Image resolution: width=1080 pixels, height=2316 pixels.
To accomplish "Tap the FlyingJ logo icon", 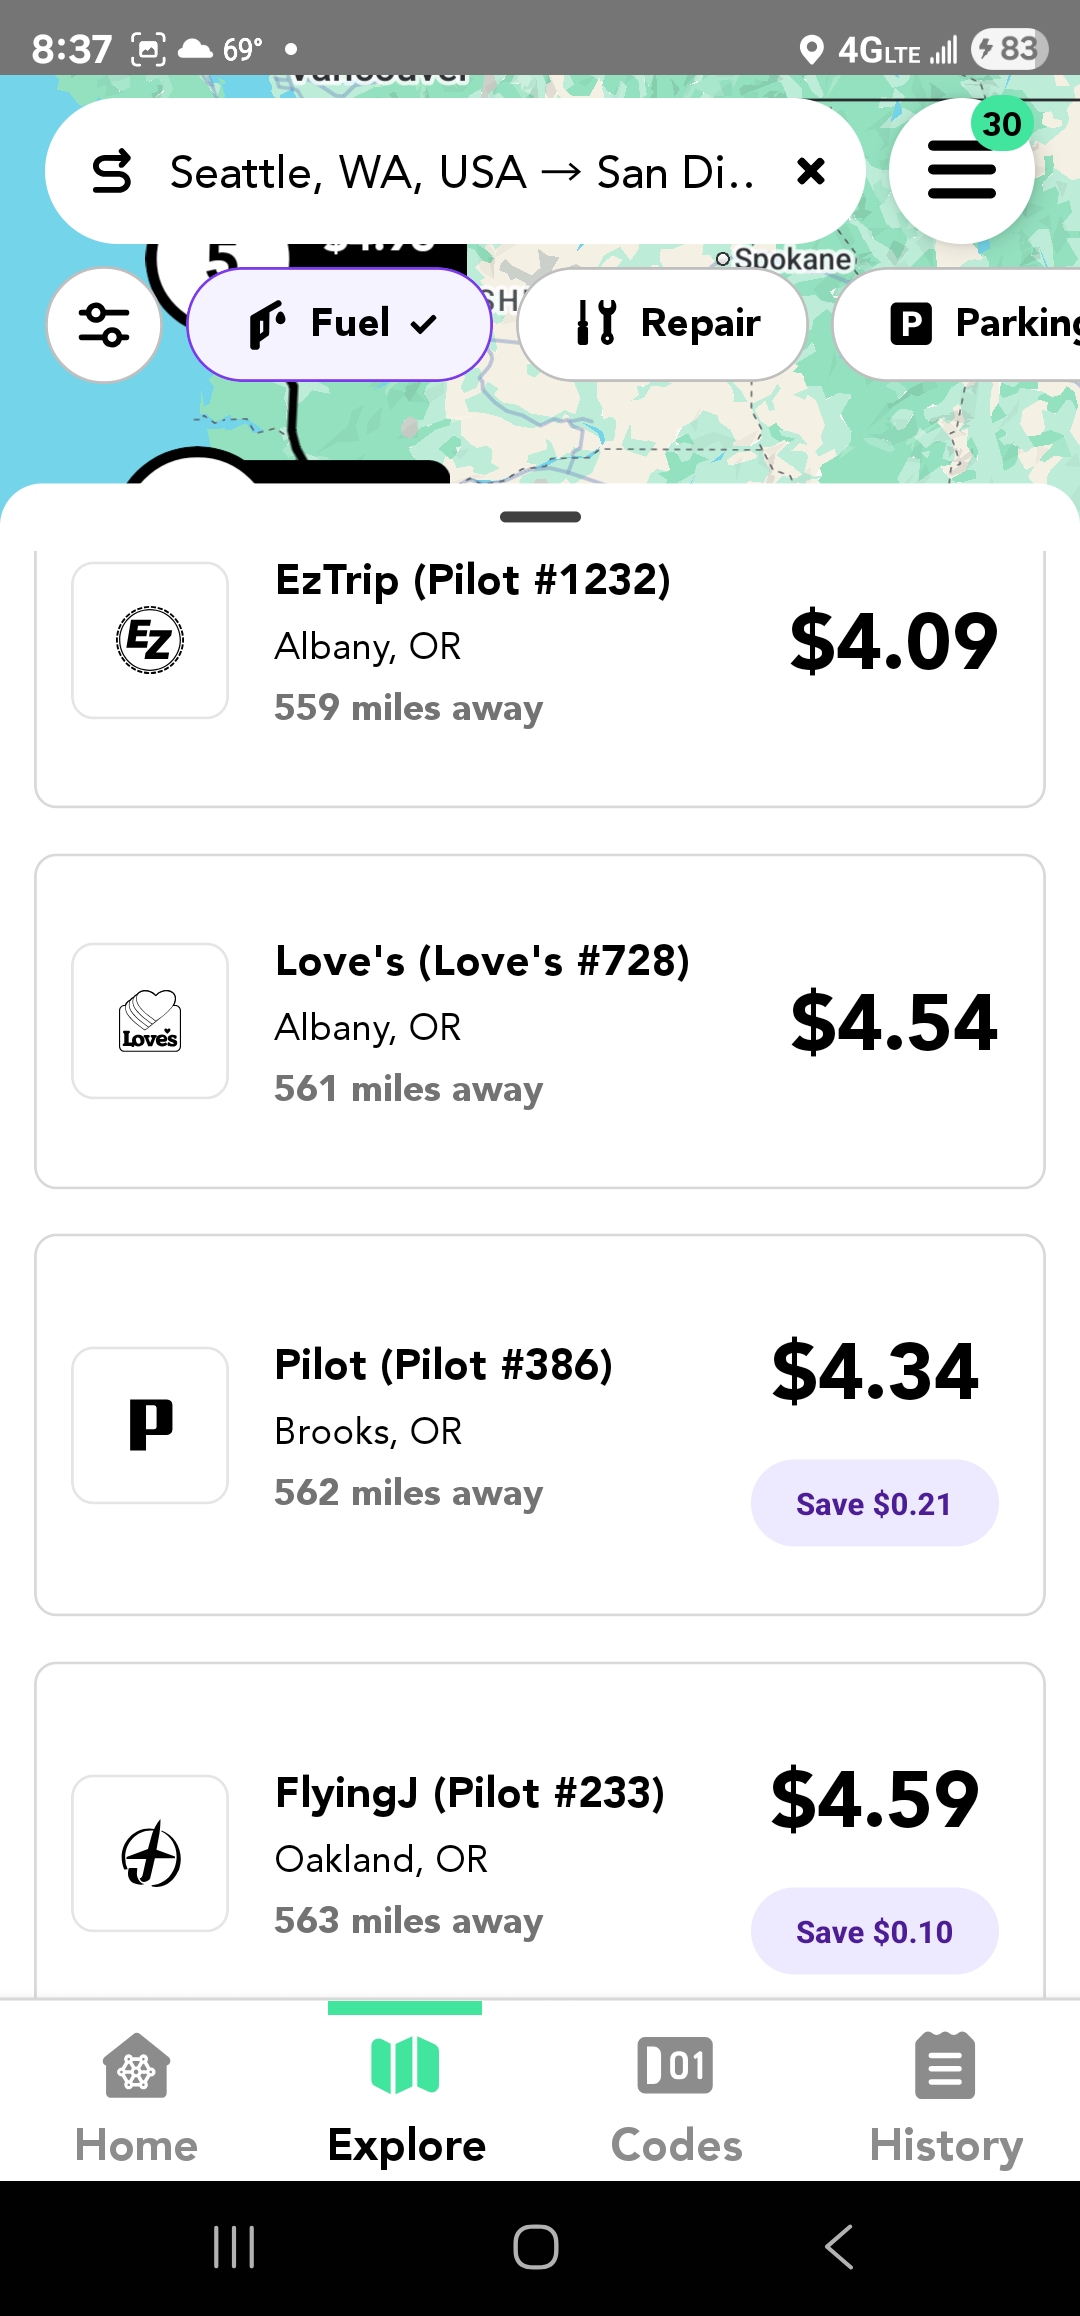I will [150, 1853].
